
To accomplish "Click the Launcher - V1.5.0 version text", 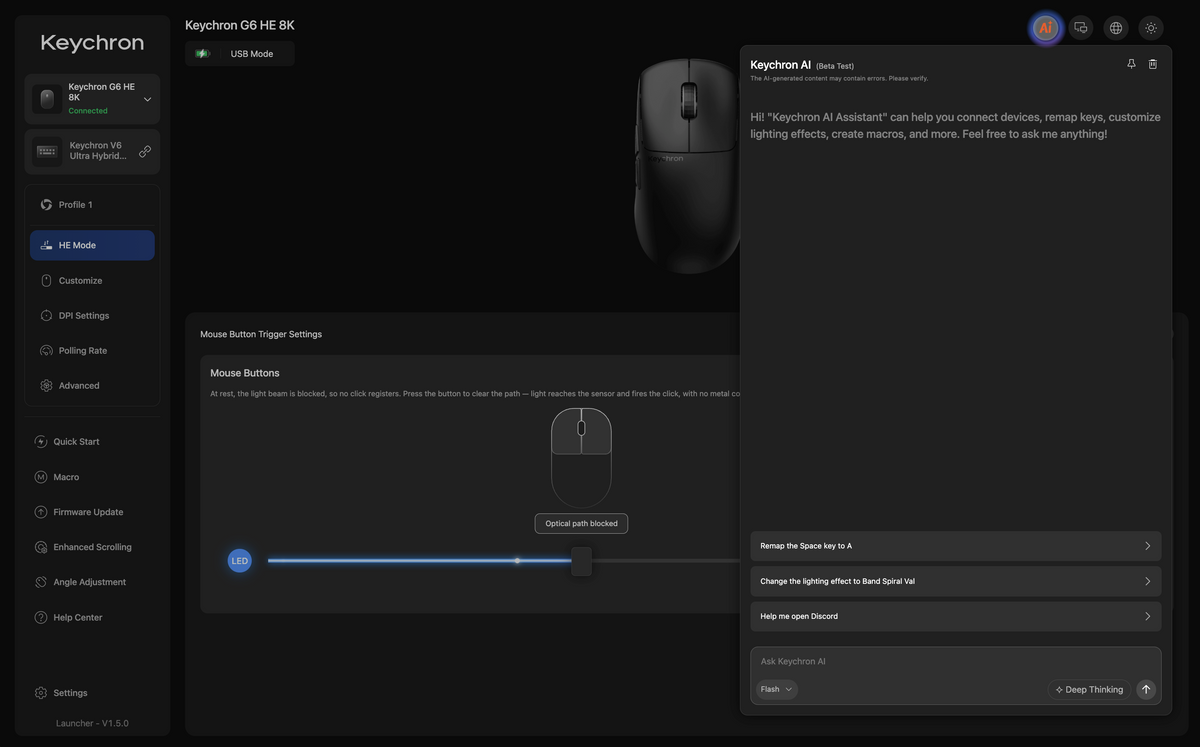I will [x=92, y=723].
